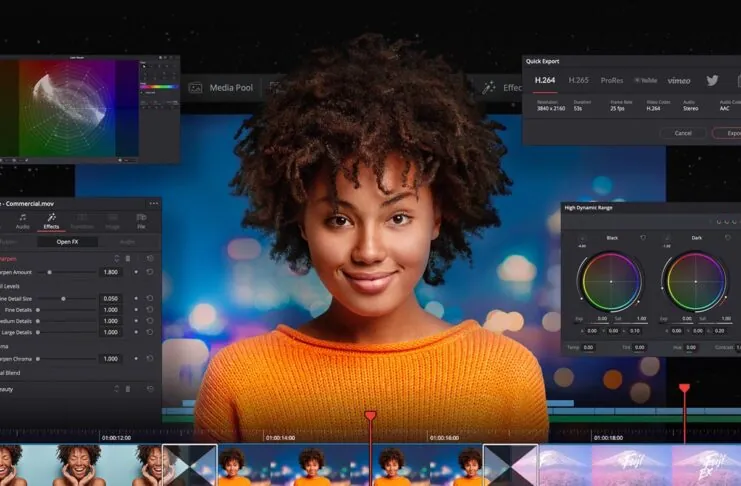741x486 pixels.
Task: Reset the Medium Details parameter
Action: coord(150,321)
